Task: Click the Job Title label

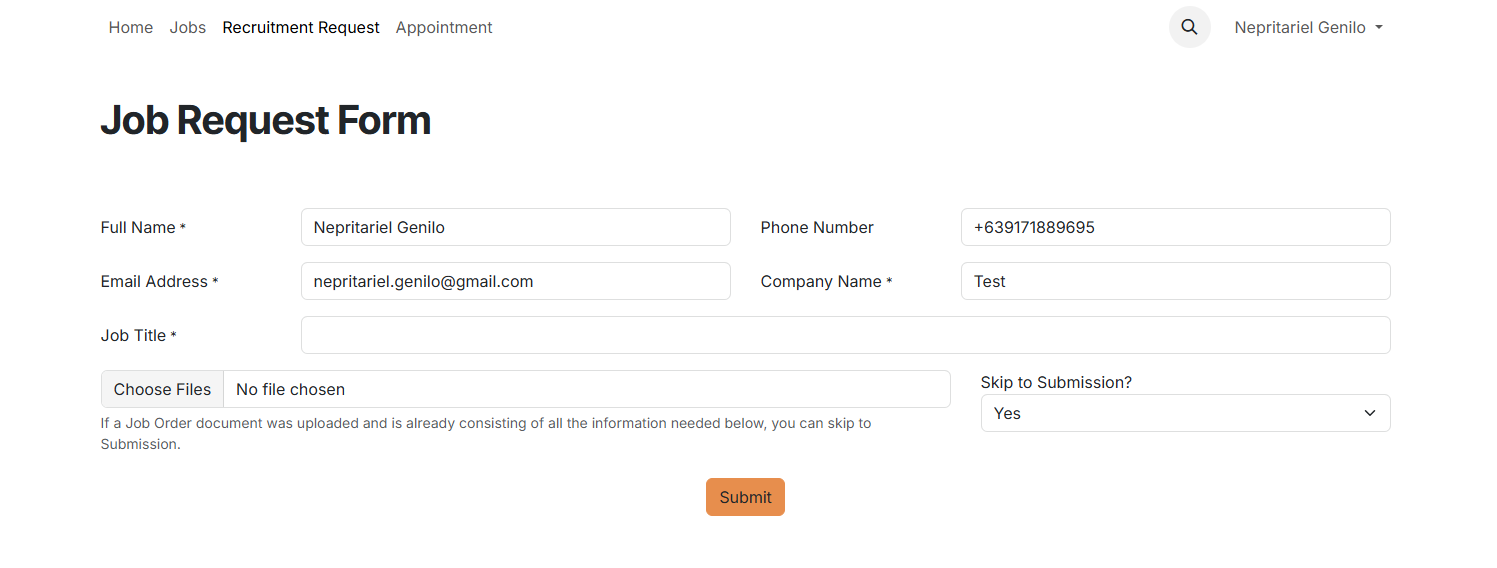Action: (138, 336)
